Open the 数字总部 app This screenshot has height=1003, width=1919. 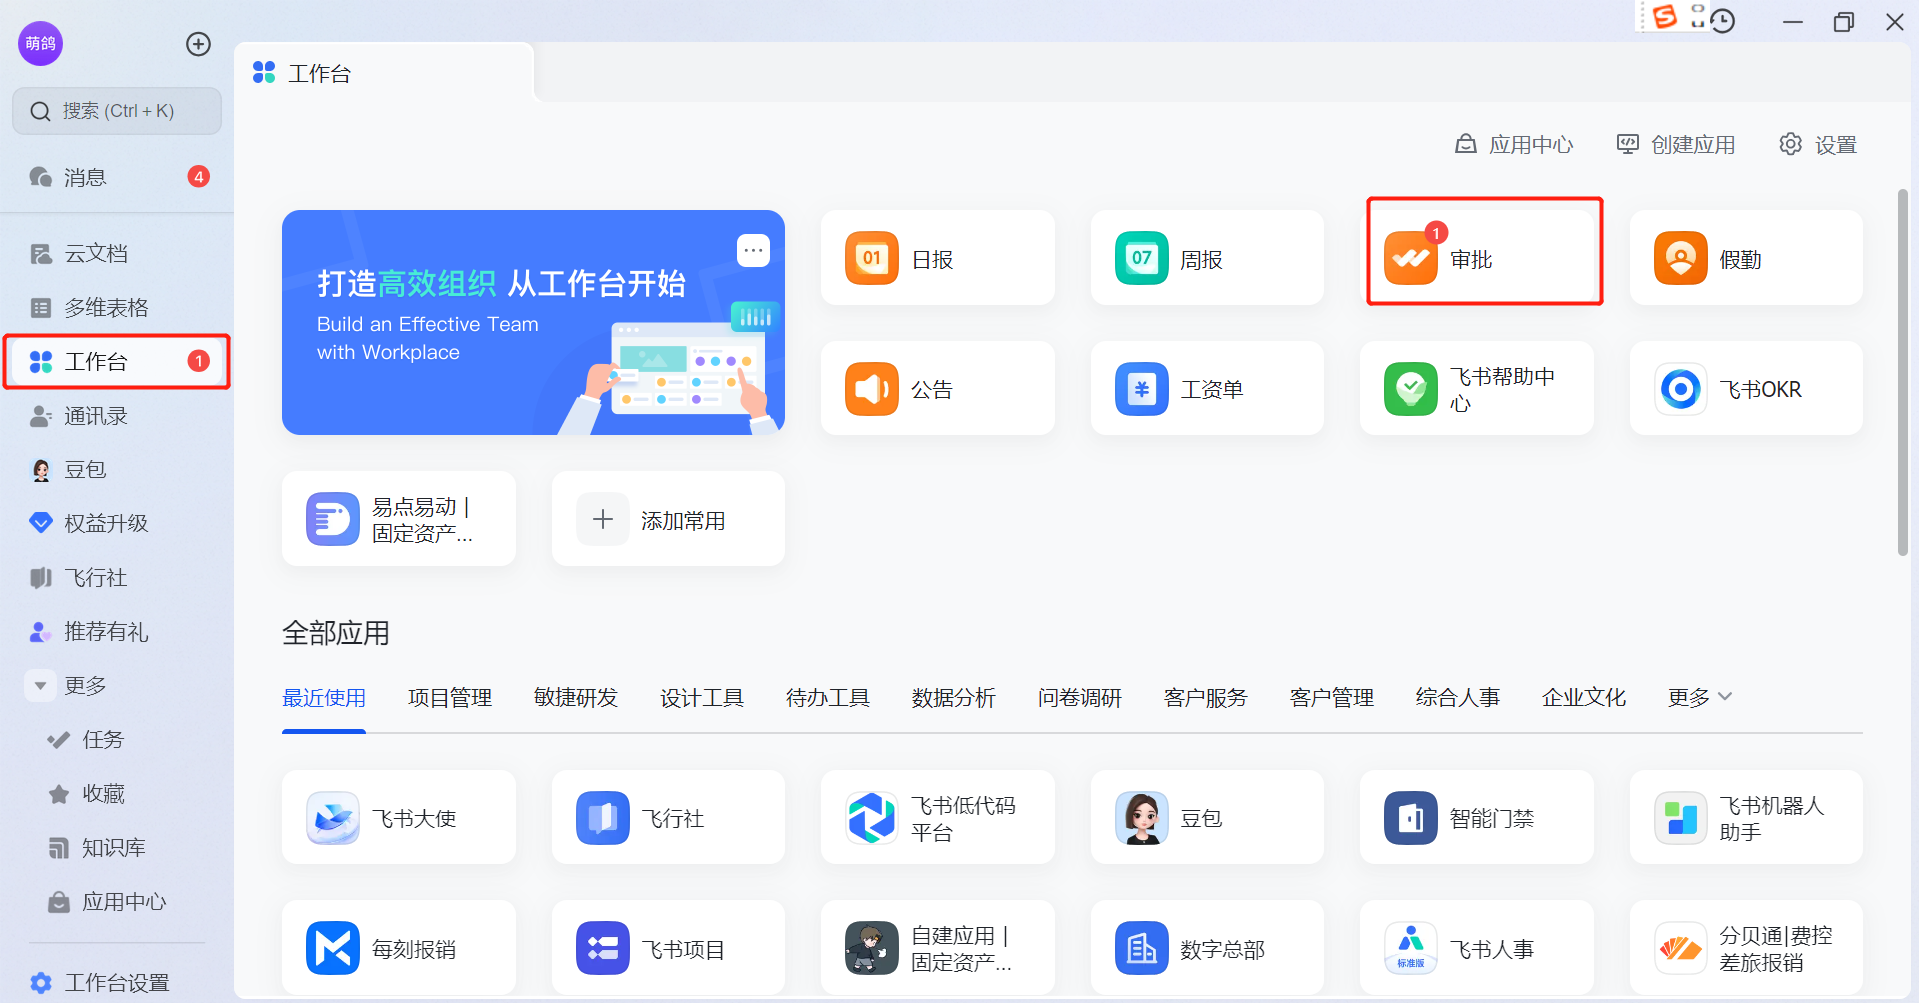click(1207, 947)
